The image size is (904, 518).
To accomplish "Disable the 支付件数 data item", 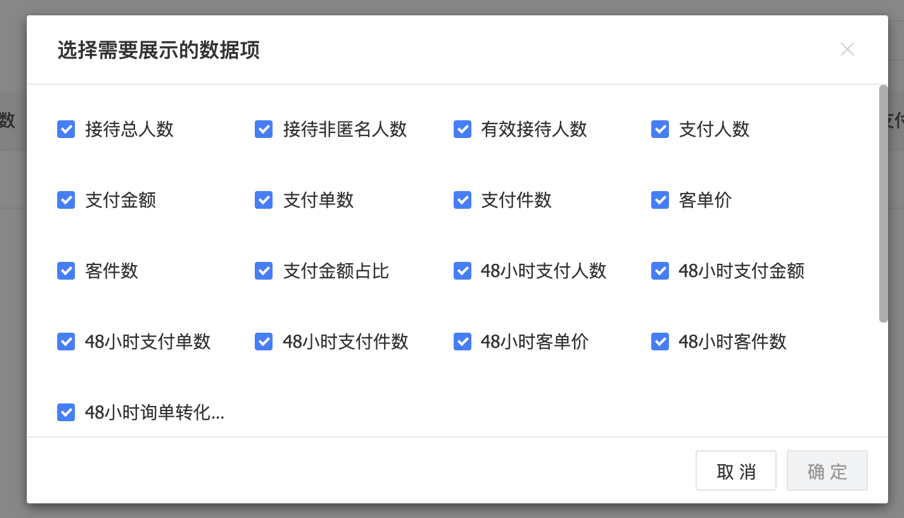I will click(462, 200).
